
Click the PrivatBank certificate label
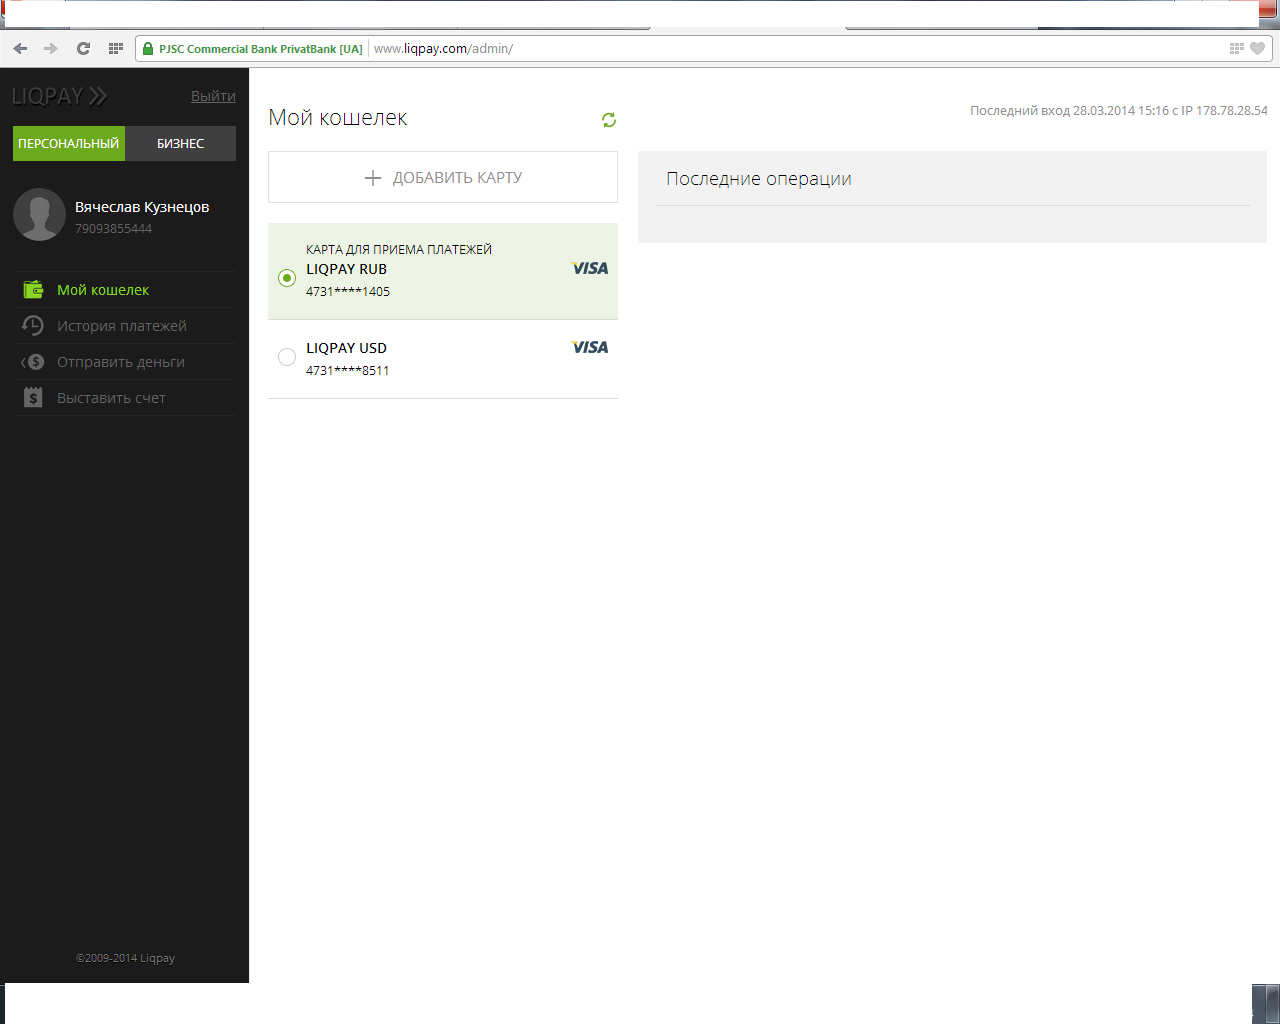pos(260,49)
